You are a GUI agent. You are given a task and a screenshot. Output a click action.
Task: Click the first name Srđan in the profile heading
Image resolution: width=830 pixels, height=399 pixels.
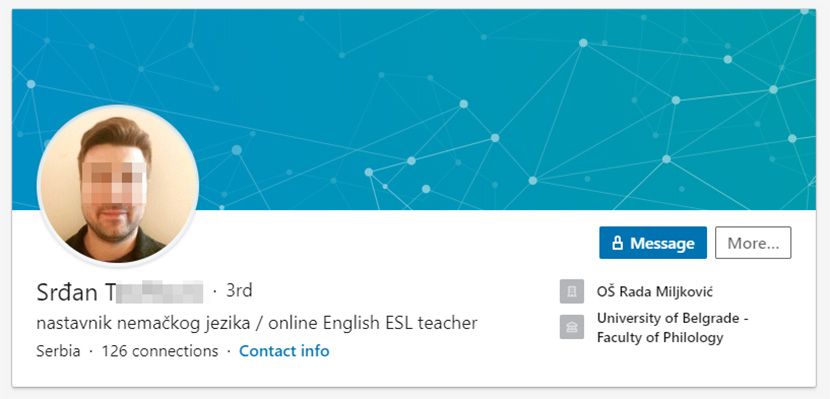click(67, 292)
